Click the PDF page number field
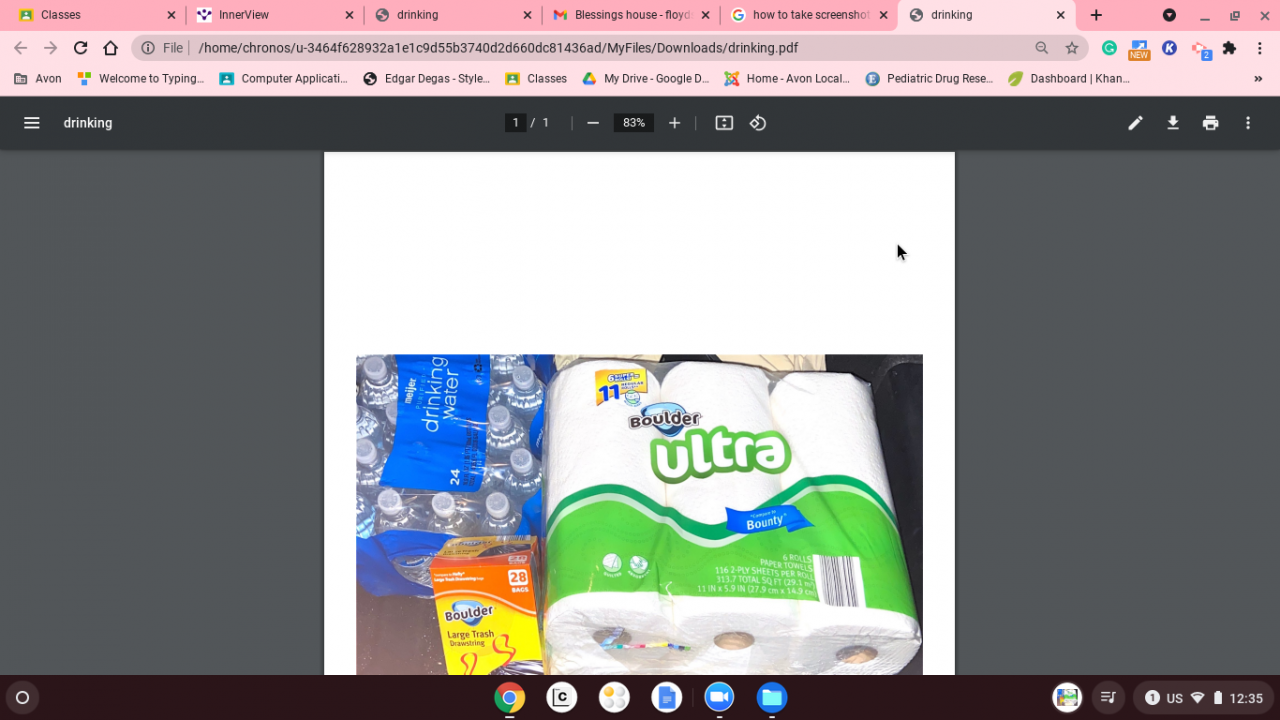The image size is (1280, 720). [516, 123]
